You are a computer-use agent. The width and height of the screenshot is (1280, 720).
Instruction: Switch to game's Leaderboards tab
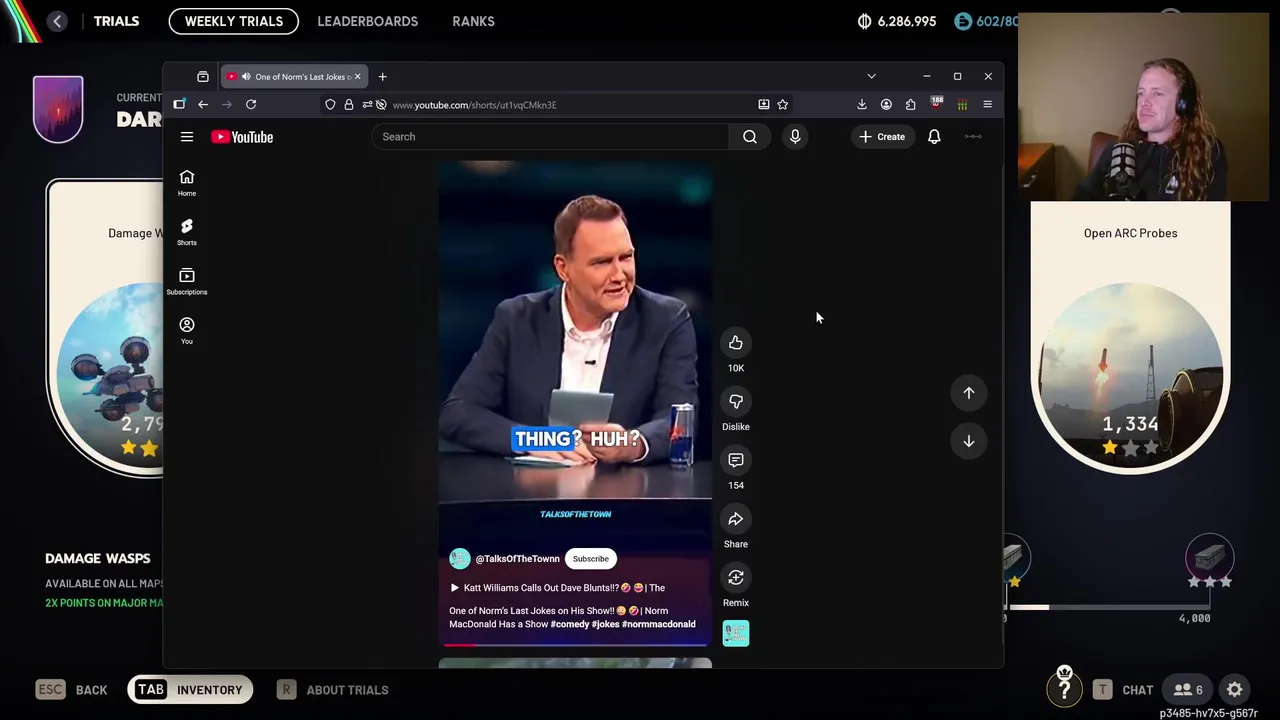(368, 21)
